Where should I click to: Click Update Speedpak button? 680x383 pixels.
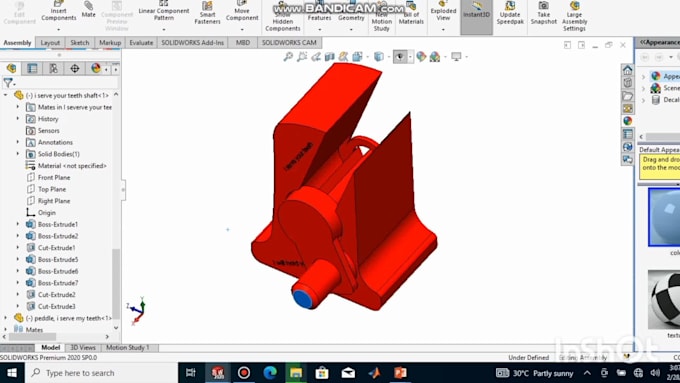point(510,13)
